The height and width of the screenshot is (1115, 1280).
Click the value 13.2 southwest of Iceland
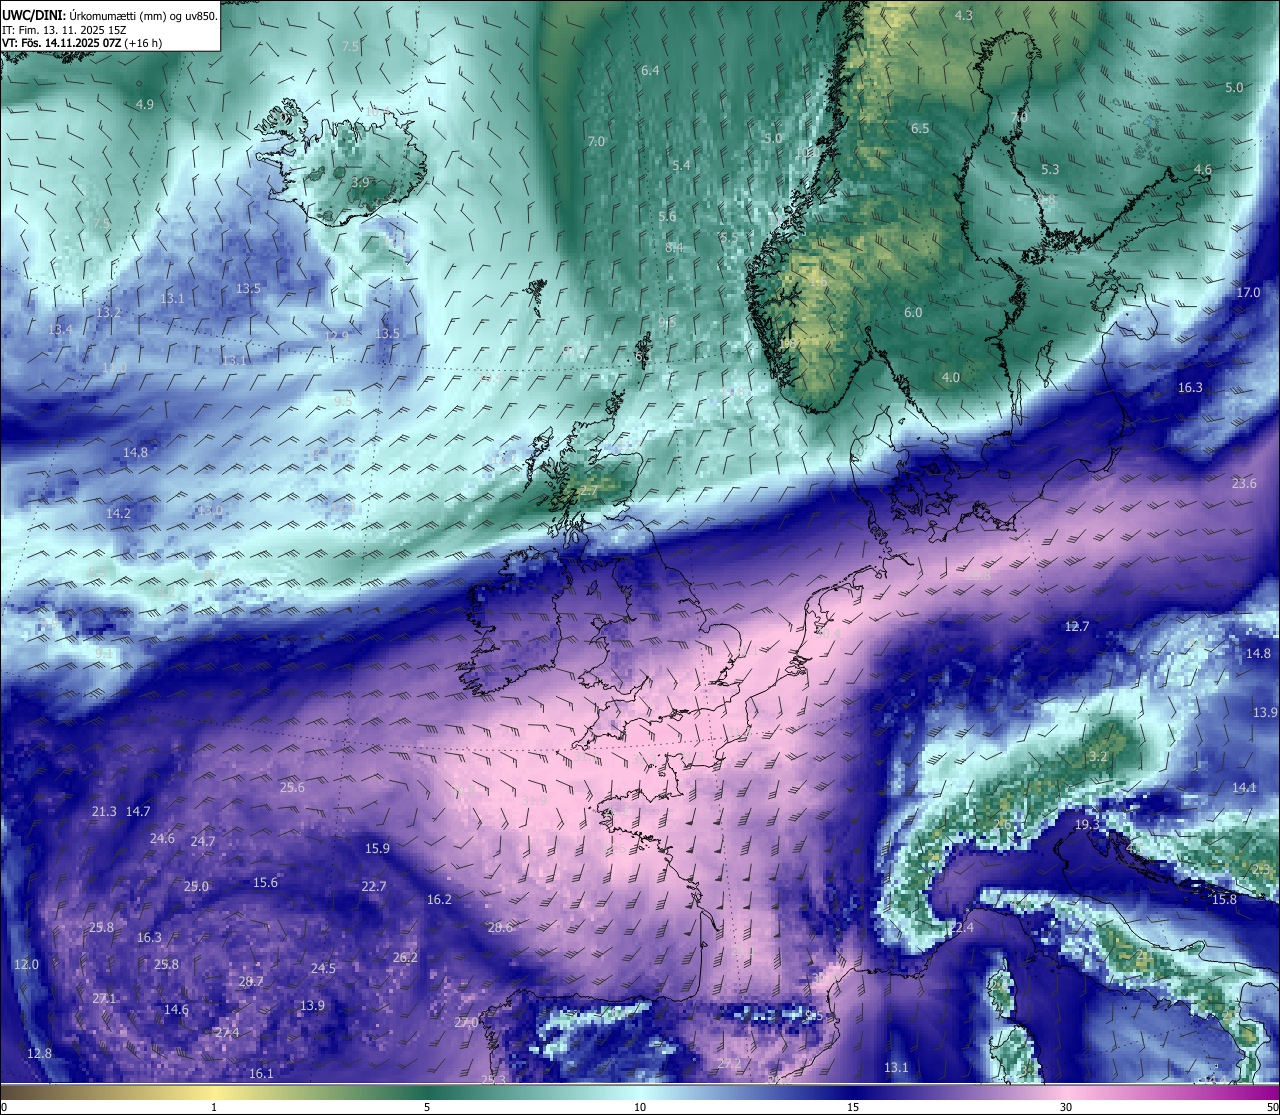click(x=108, y=312)
